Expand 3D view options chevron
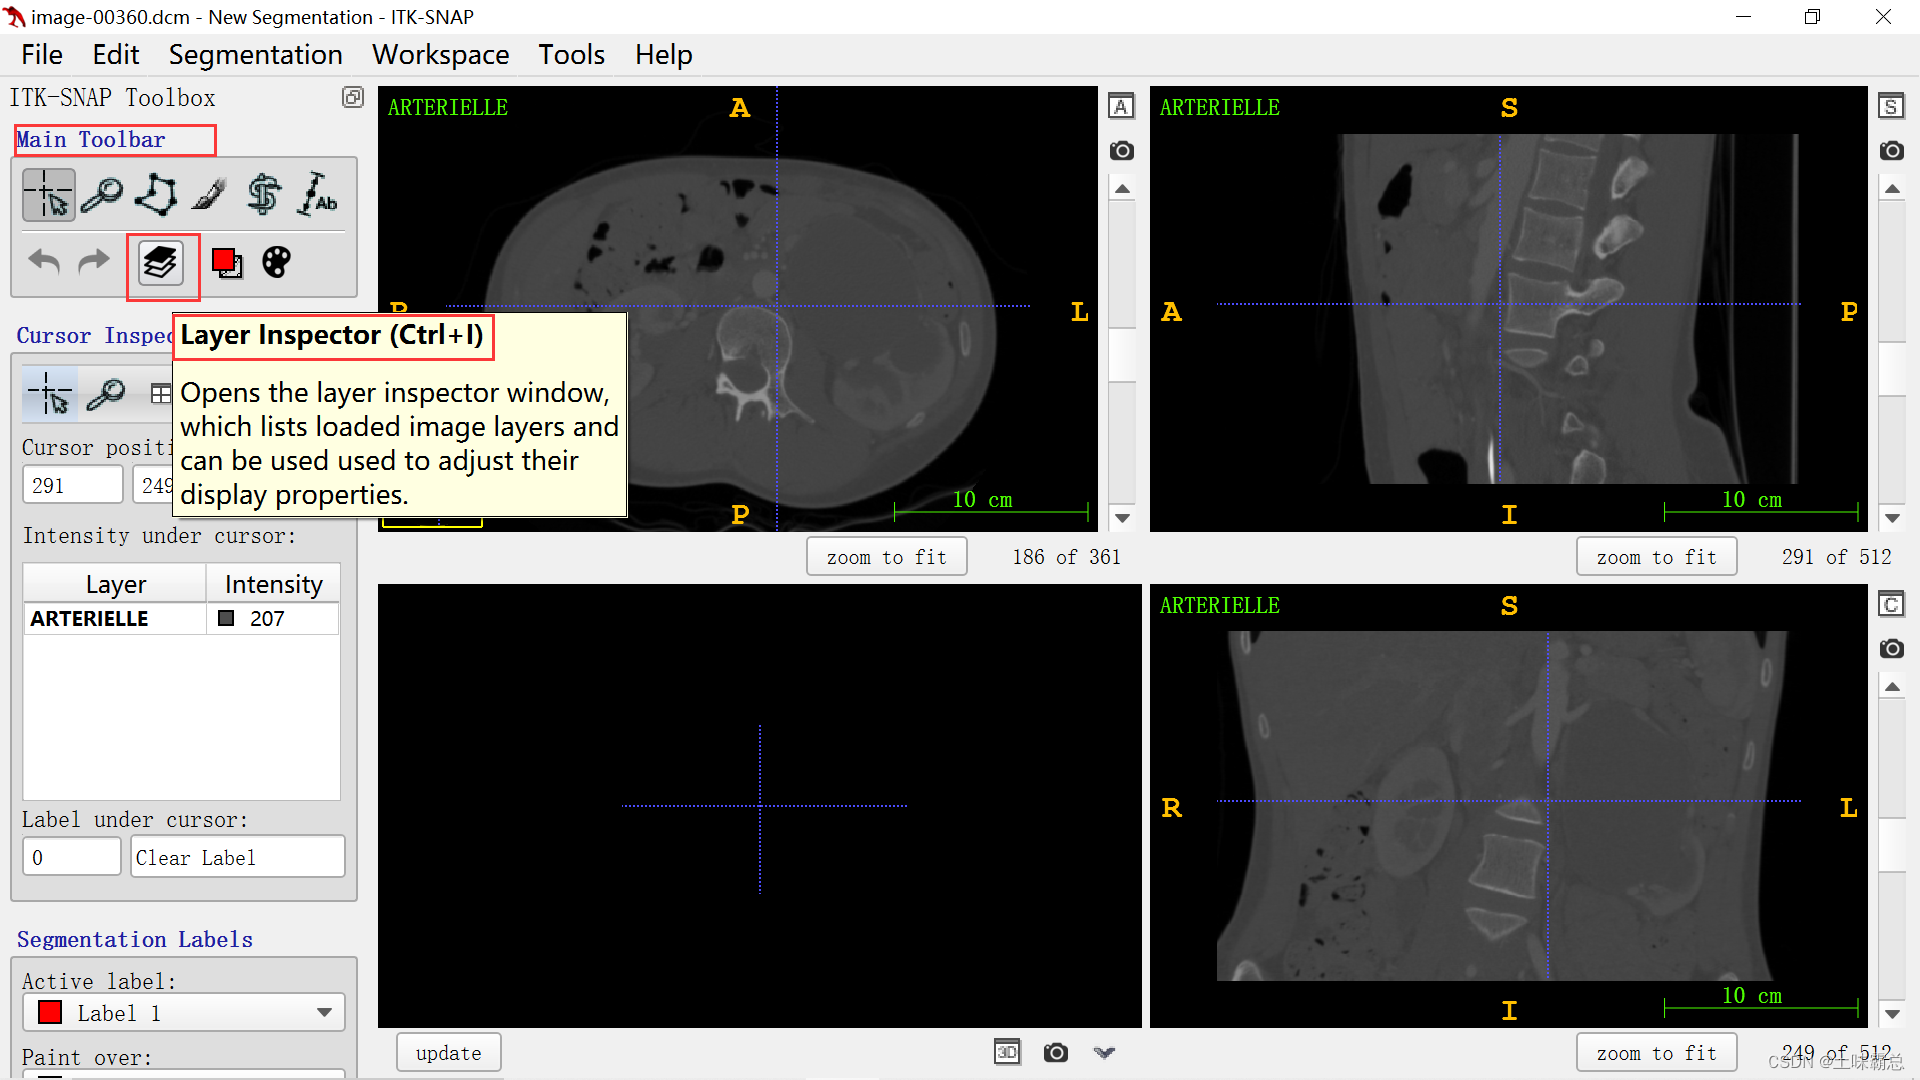 pos(1104,1053)
